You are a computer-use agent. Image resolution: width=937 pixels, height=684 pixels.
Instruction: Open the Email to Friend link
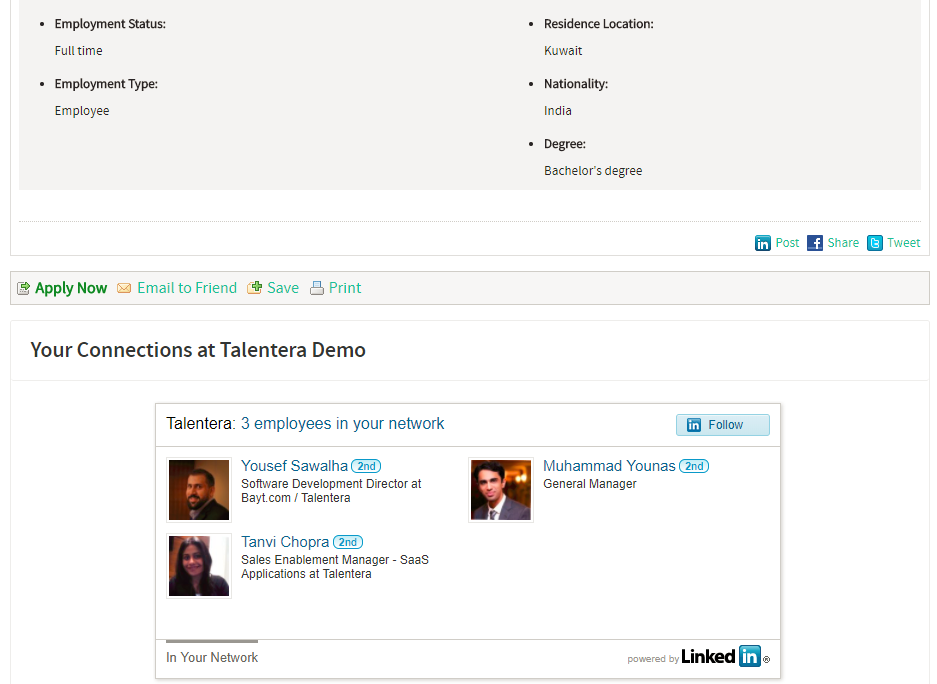coord(187,288)
